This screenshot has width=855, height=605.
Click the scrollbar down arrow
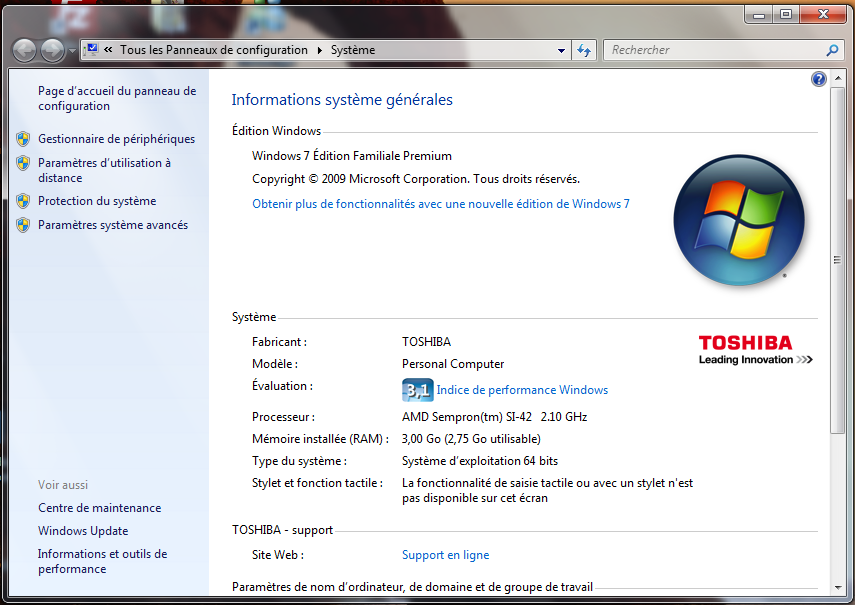click(838, 588)
